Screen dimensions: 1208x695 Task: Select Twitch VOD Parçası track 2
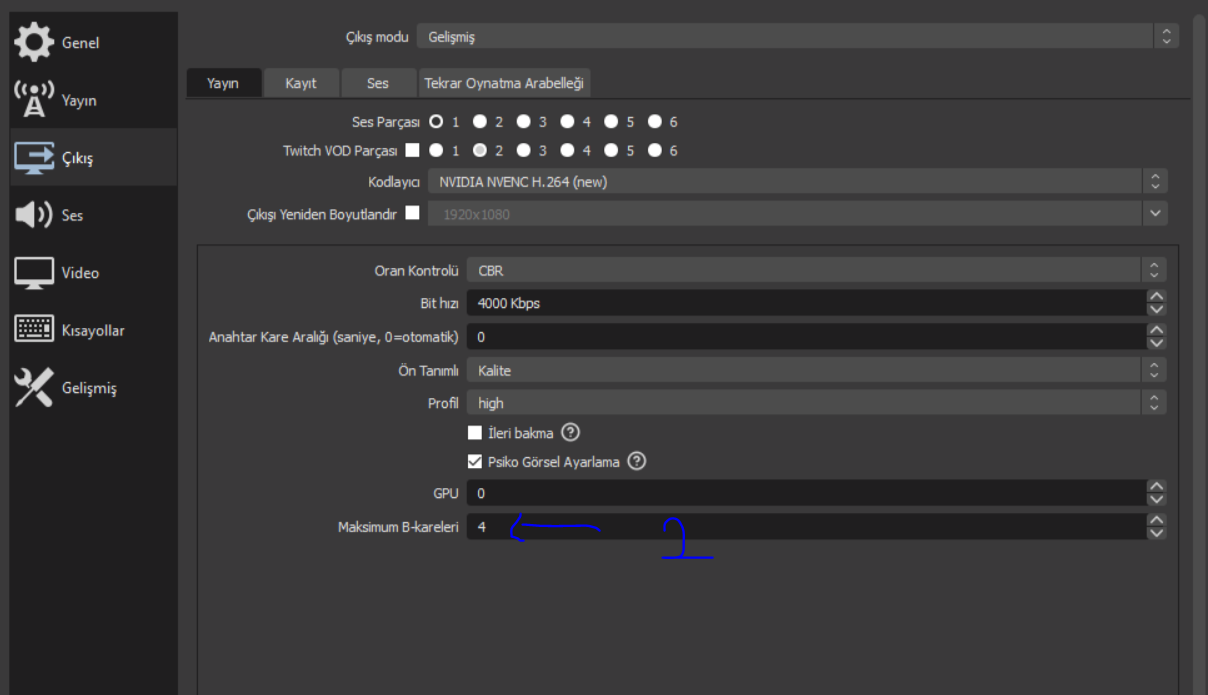coord(480,151)
